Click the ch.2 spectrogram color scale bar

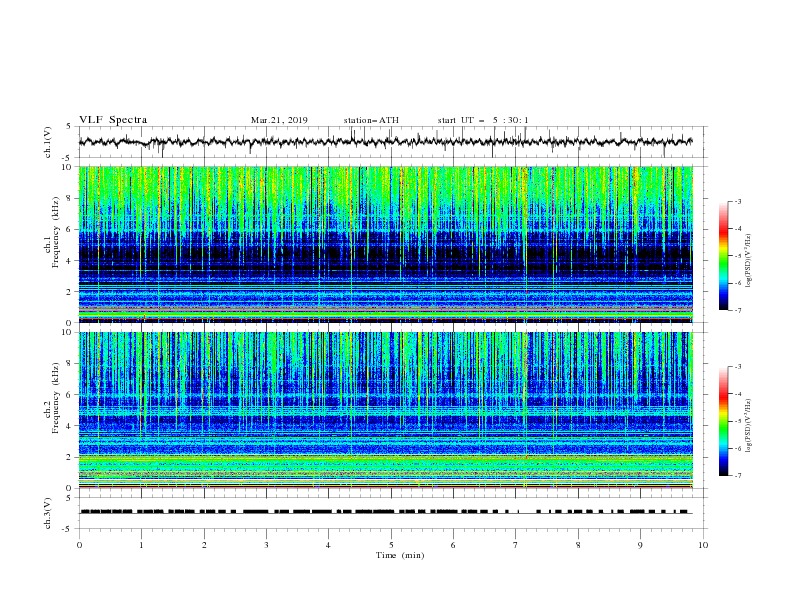pos(724,421)
